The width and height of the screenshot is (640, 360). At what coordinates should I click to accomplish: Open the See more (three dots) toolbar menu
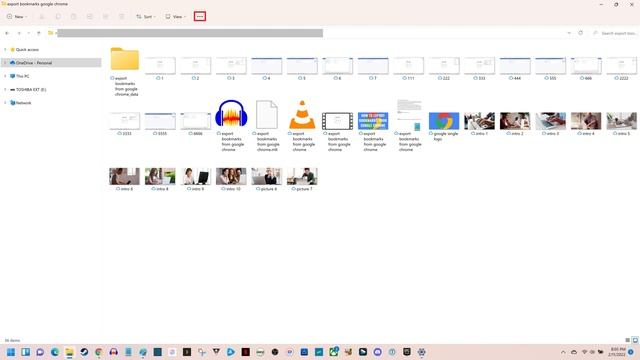pyautogui.click(x=200, y=16)
